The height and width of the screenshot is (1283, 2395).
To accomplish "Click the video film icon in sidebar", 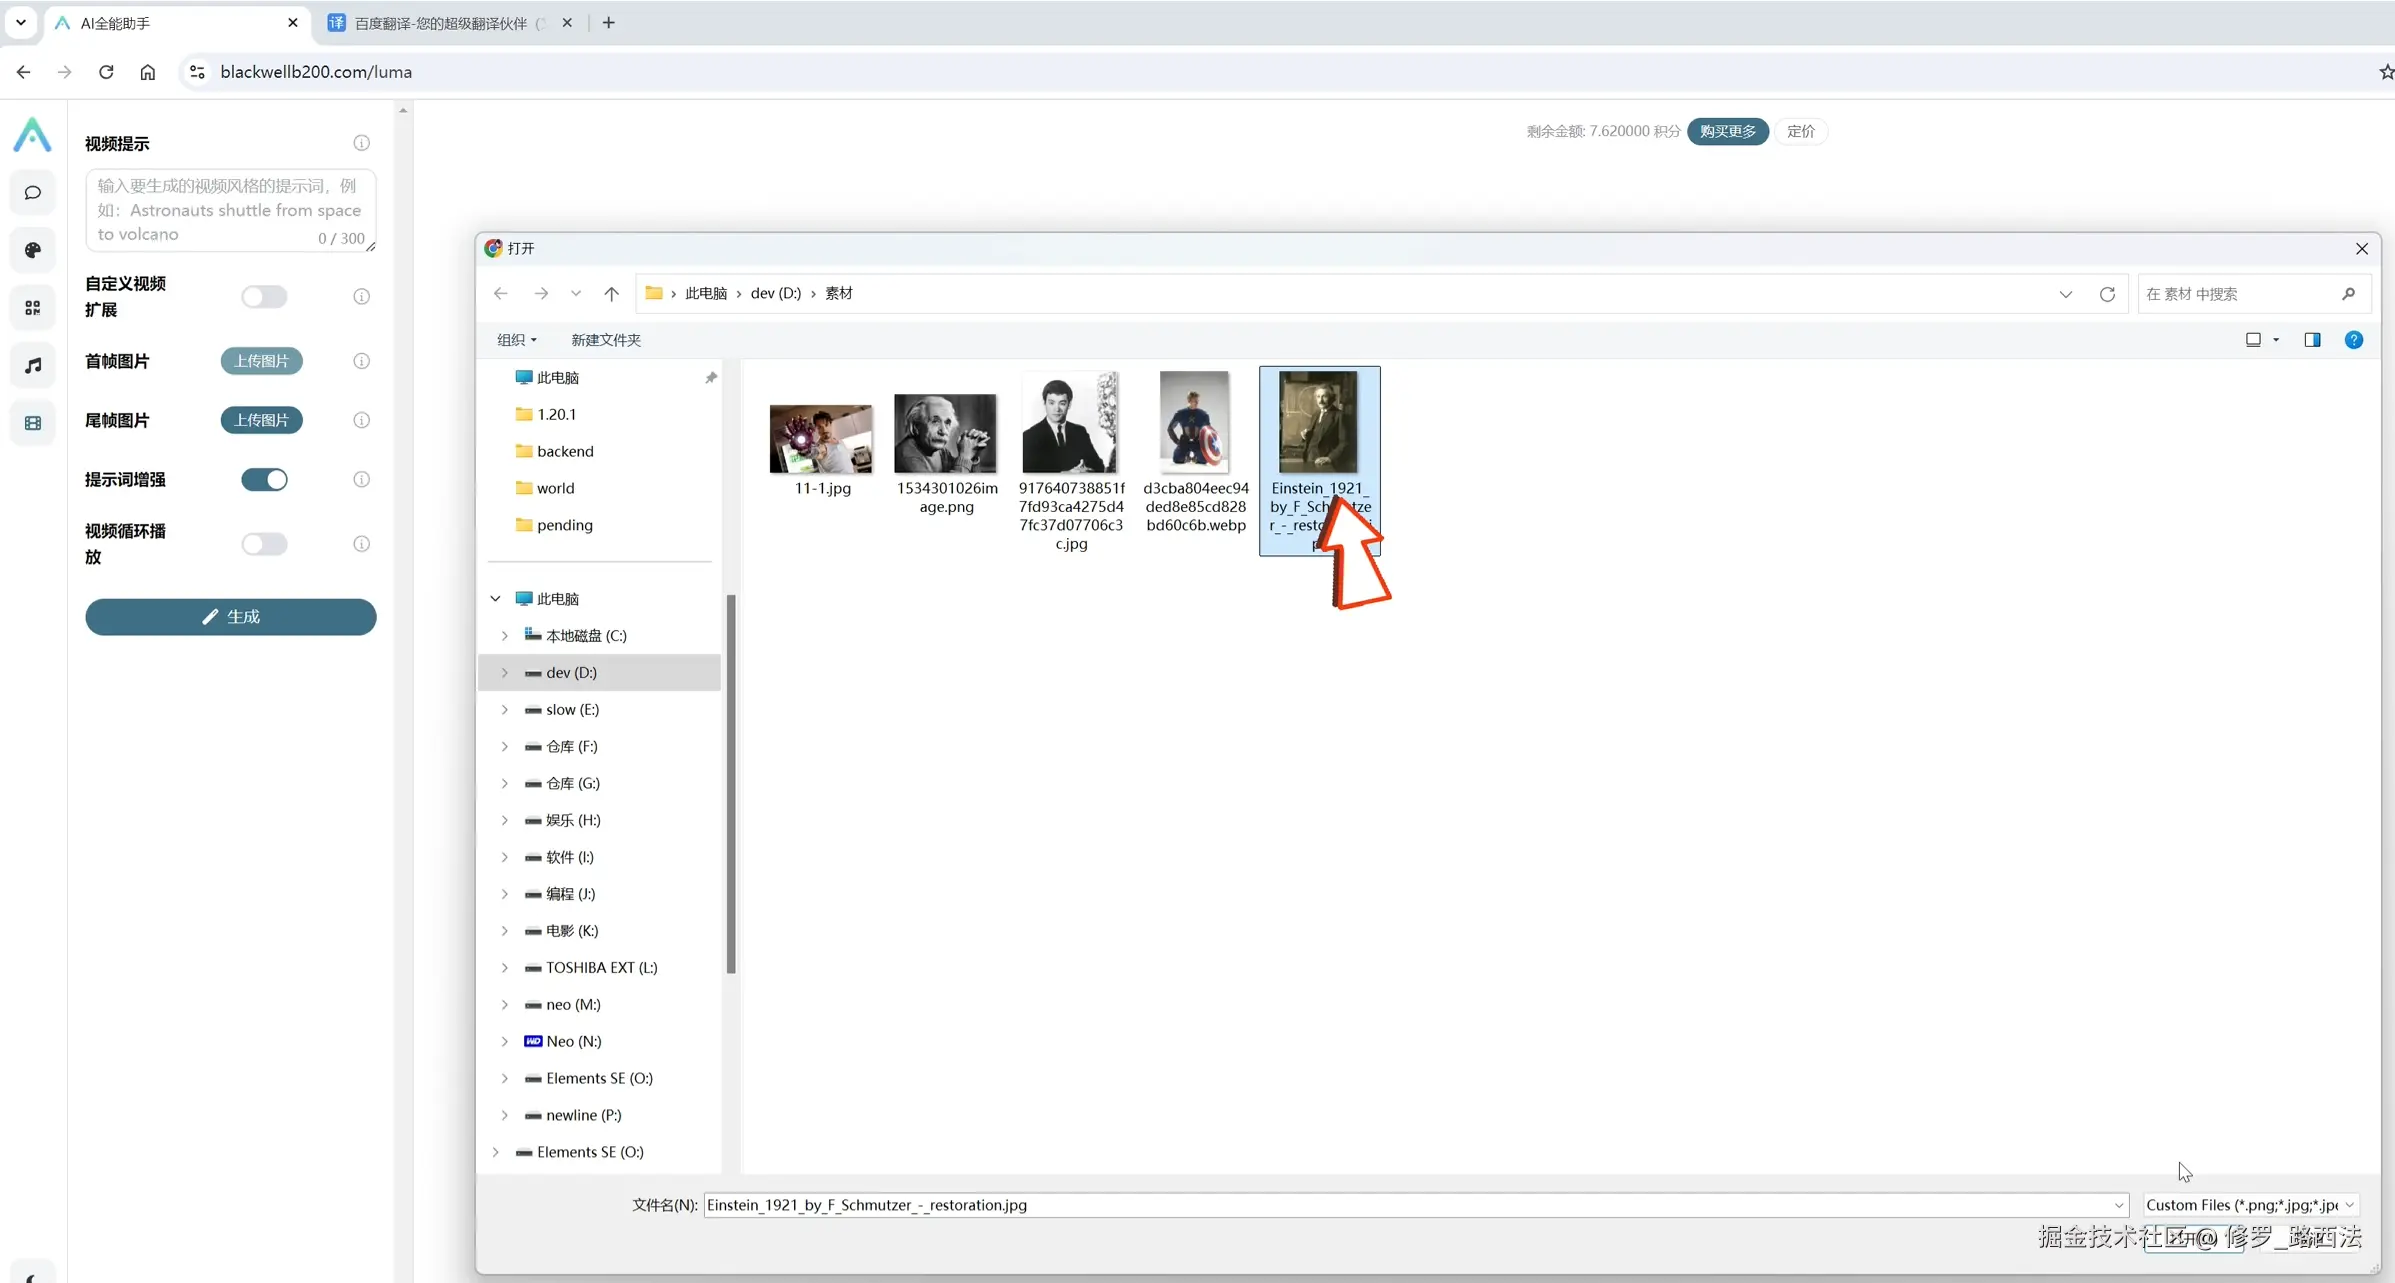I will tap(33, 423).
